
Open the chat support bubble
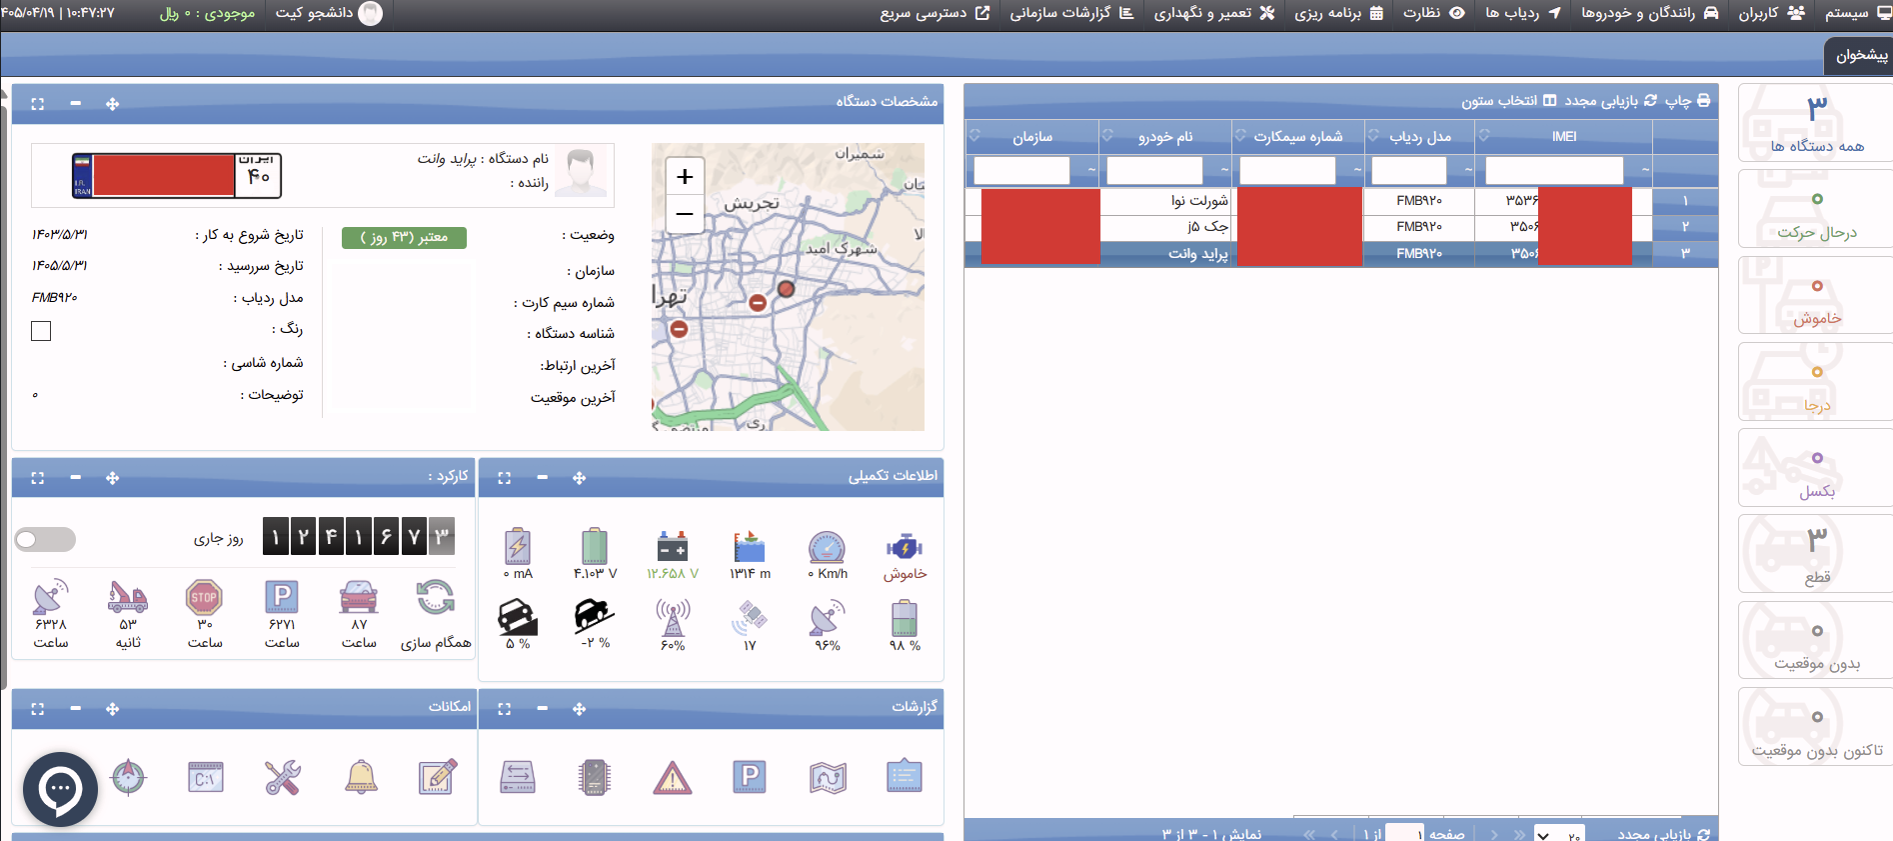pos(60,789)
